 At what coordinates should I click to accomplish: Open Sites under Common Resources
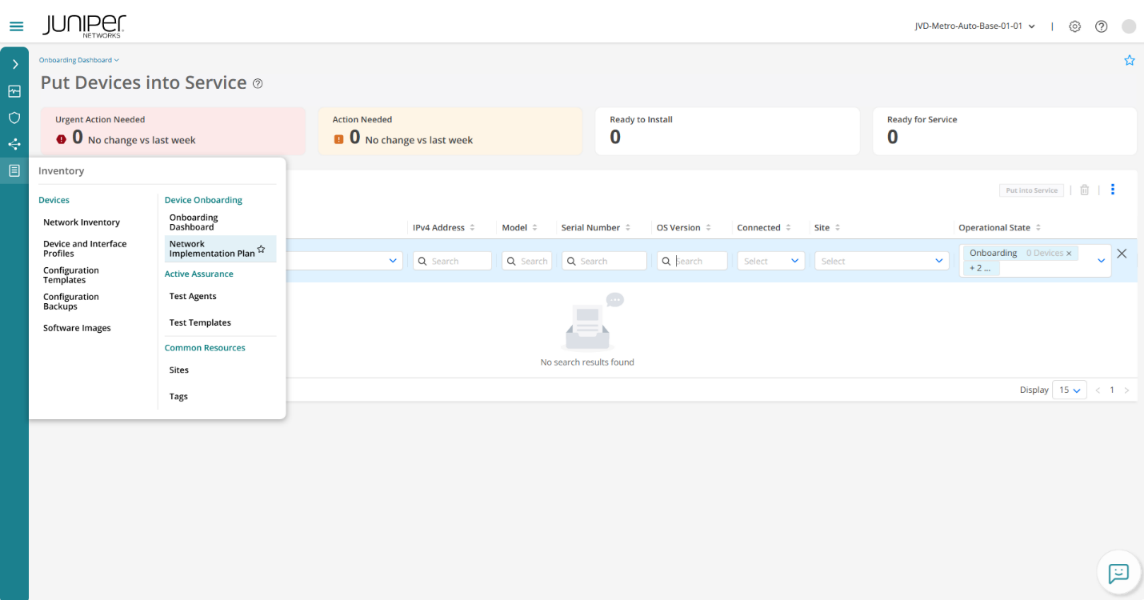click(179, 370)
